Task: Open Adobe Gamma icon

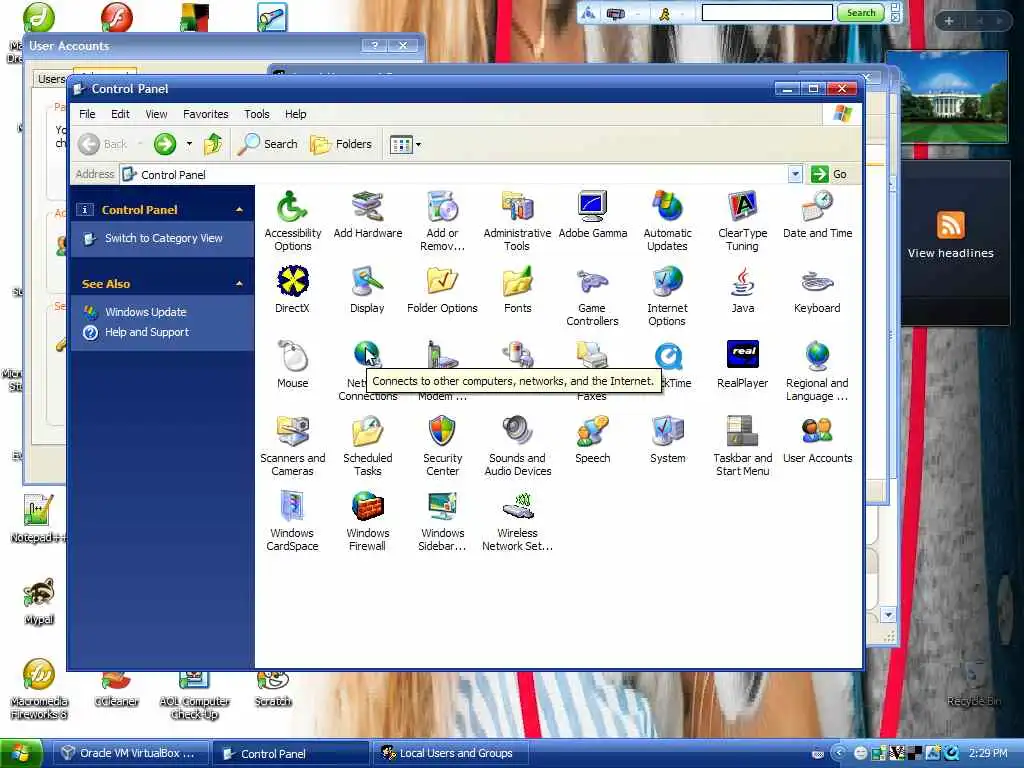Action: click(x=592, y=214)
